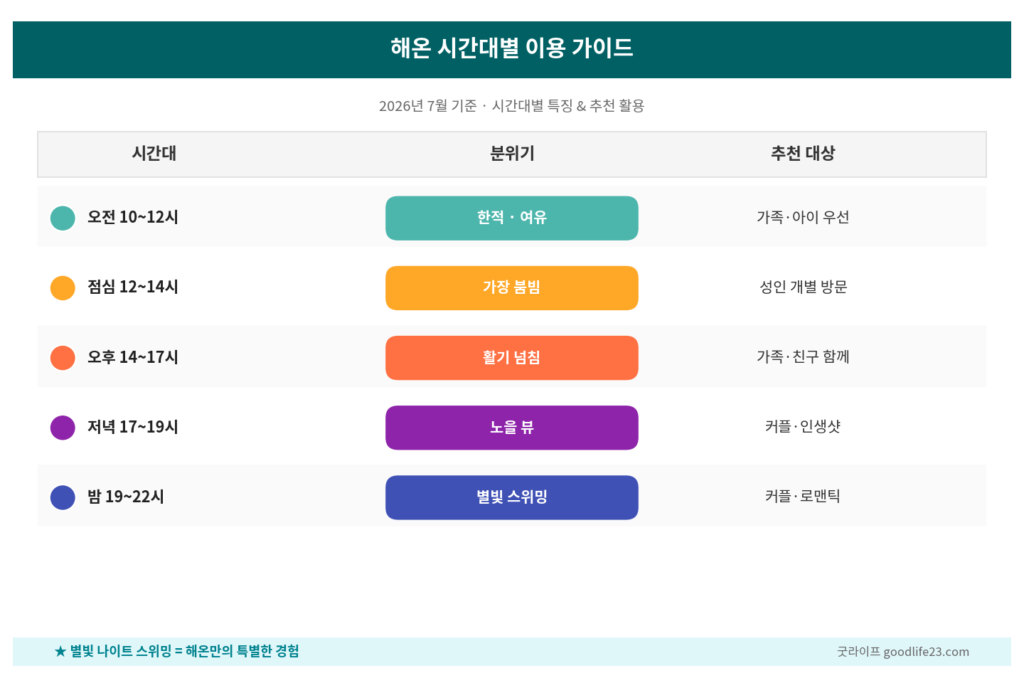Click the teal dot beside 오전 10~12시
Image resolution: width=1024 pixels, height=683 pixels.
point(63,218)
